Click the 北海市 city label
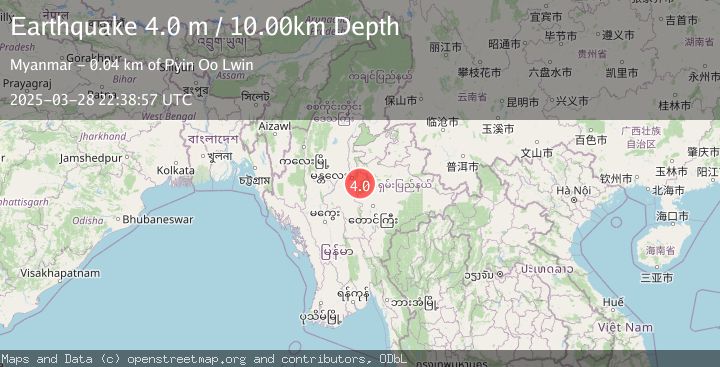 [x=668, y=190]
